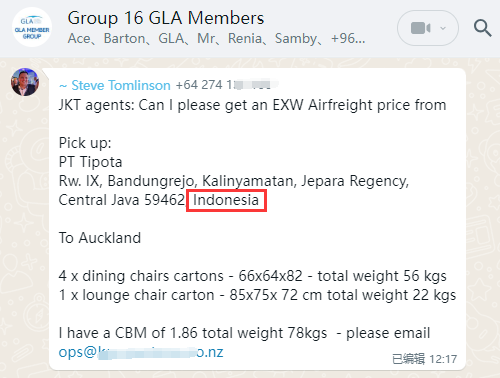Screen dimensions: 500x378
Task: Click the dining chairs cartons line
Action: click(252, 276)
